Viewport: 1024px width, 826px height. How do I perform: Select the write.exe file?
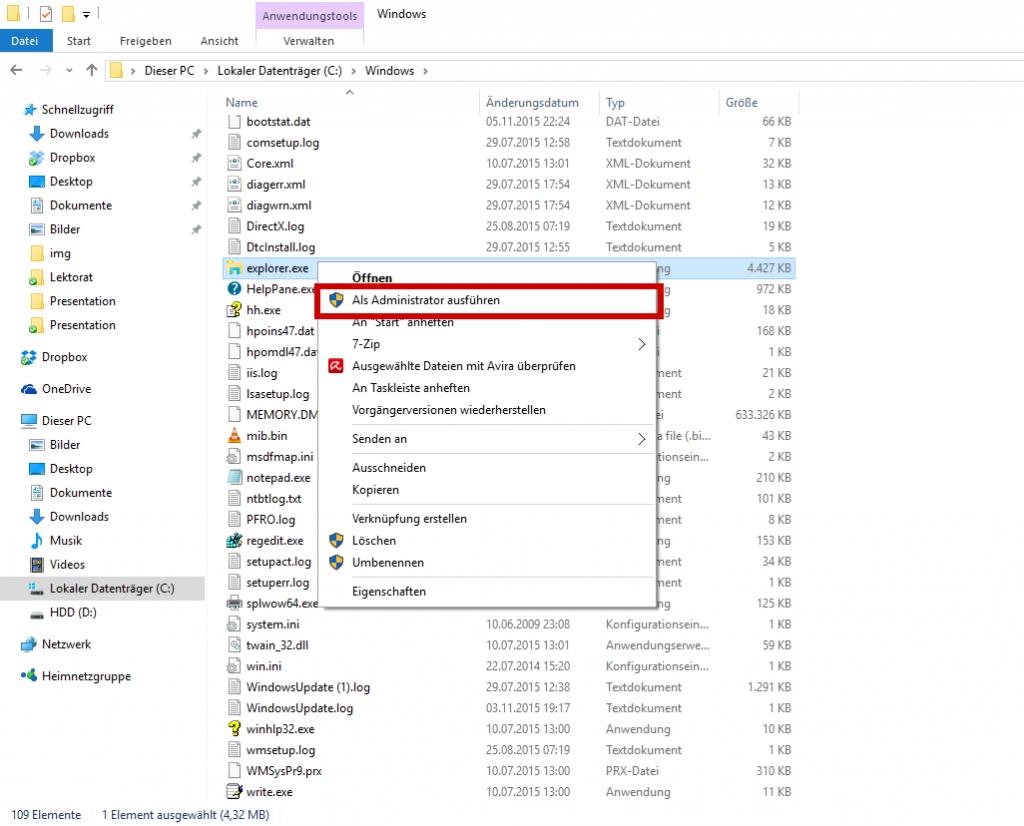click(269, 792)
